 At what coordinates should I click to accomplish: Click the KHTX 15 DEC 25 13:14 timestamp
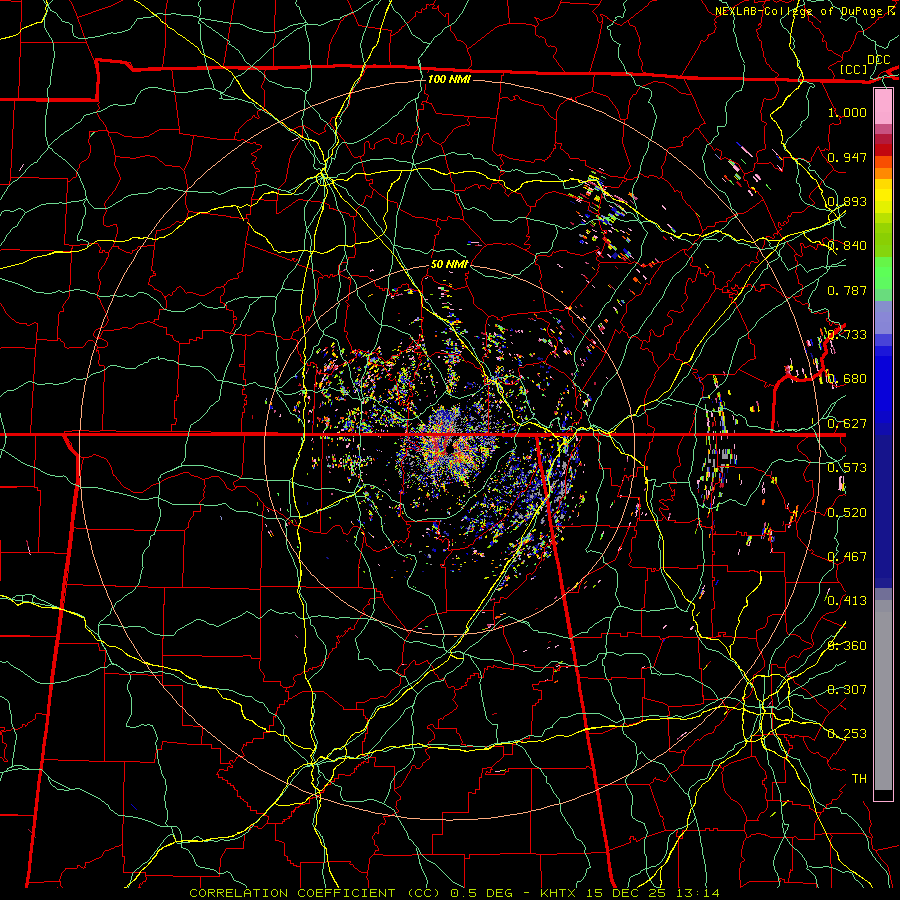(629, 893)
